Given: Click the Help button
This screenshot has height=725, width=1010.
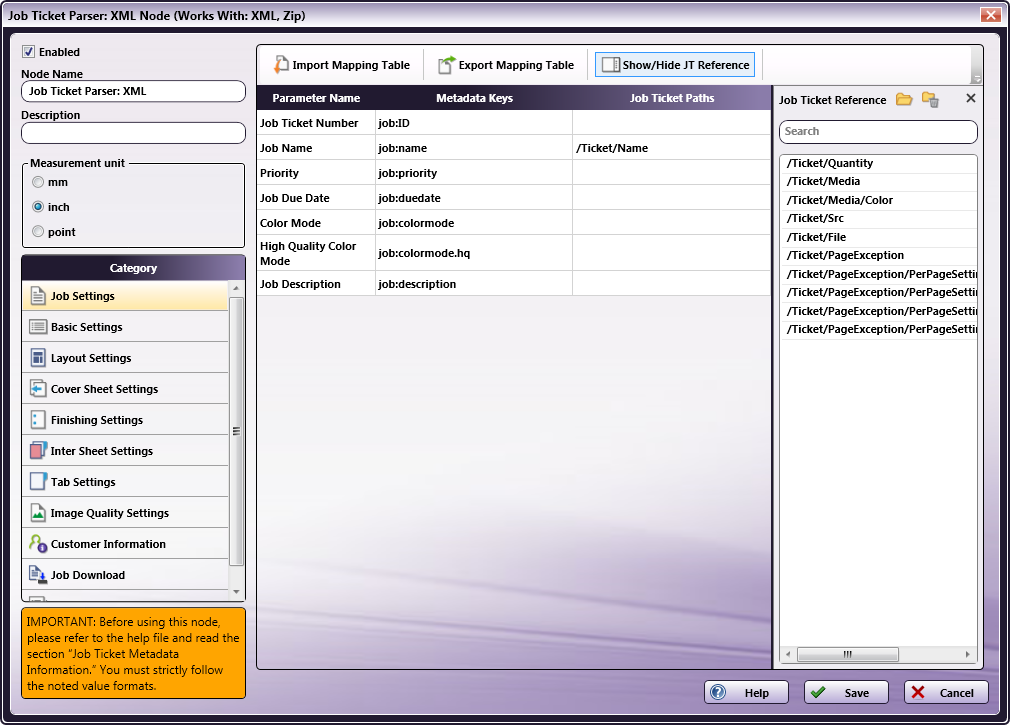Looking at the screenshot, I should (746, 692).
